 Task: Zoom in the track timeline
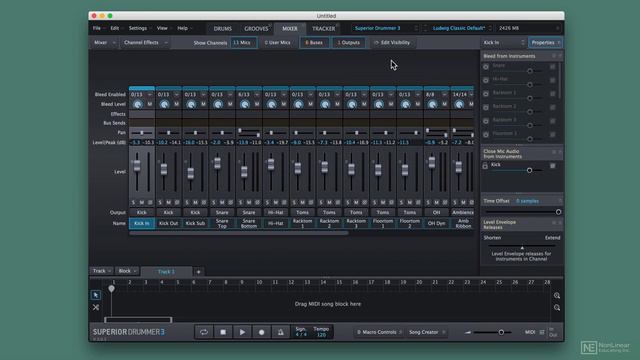557,296
